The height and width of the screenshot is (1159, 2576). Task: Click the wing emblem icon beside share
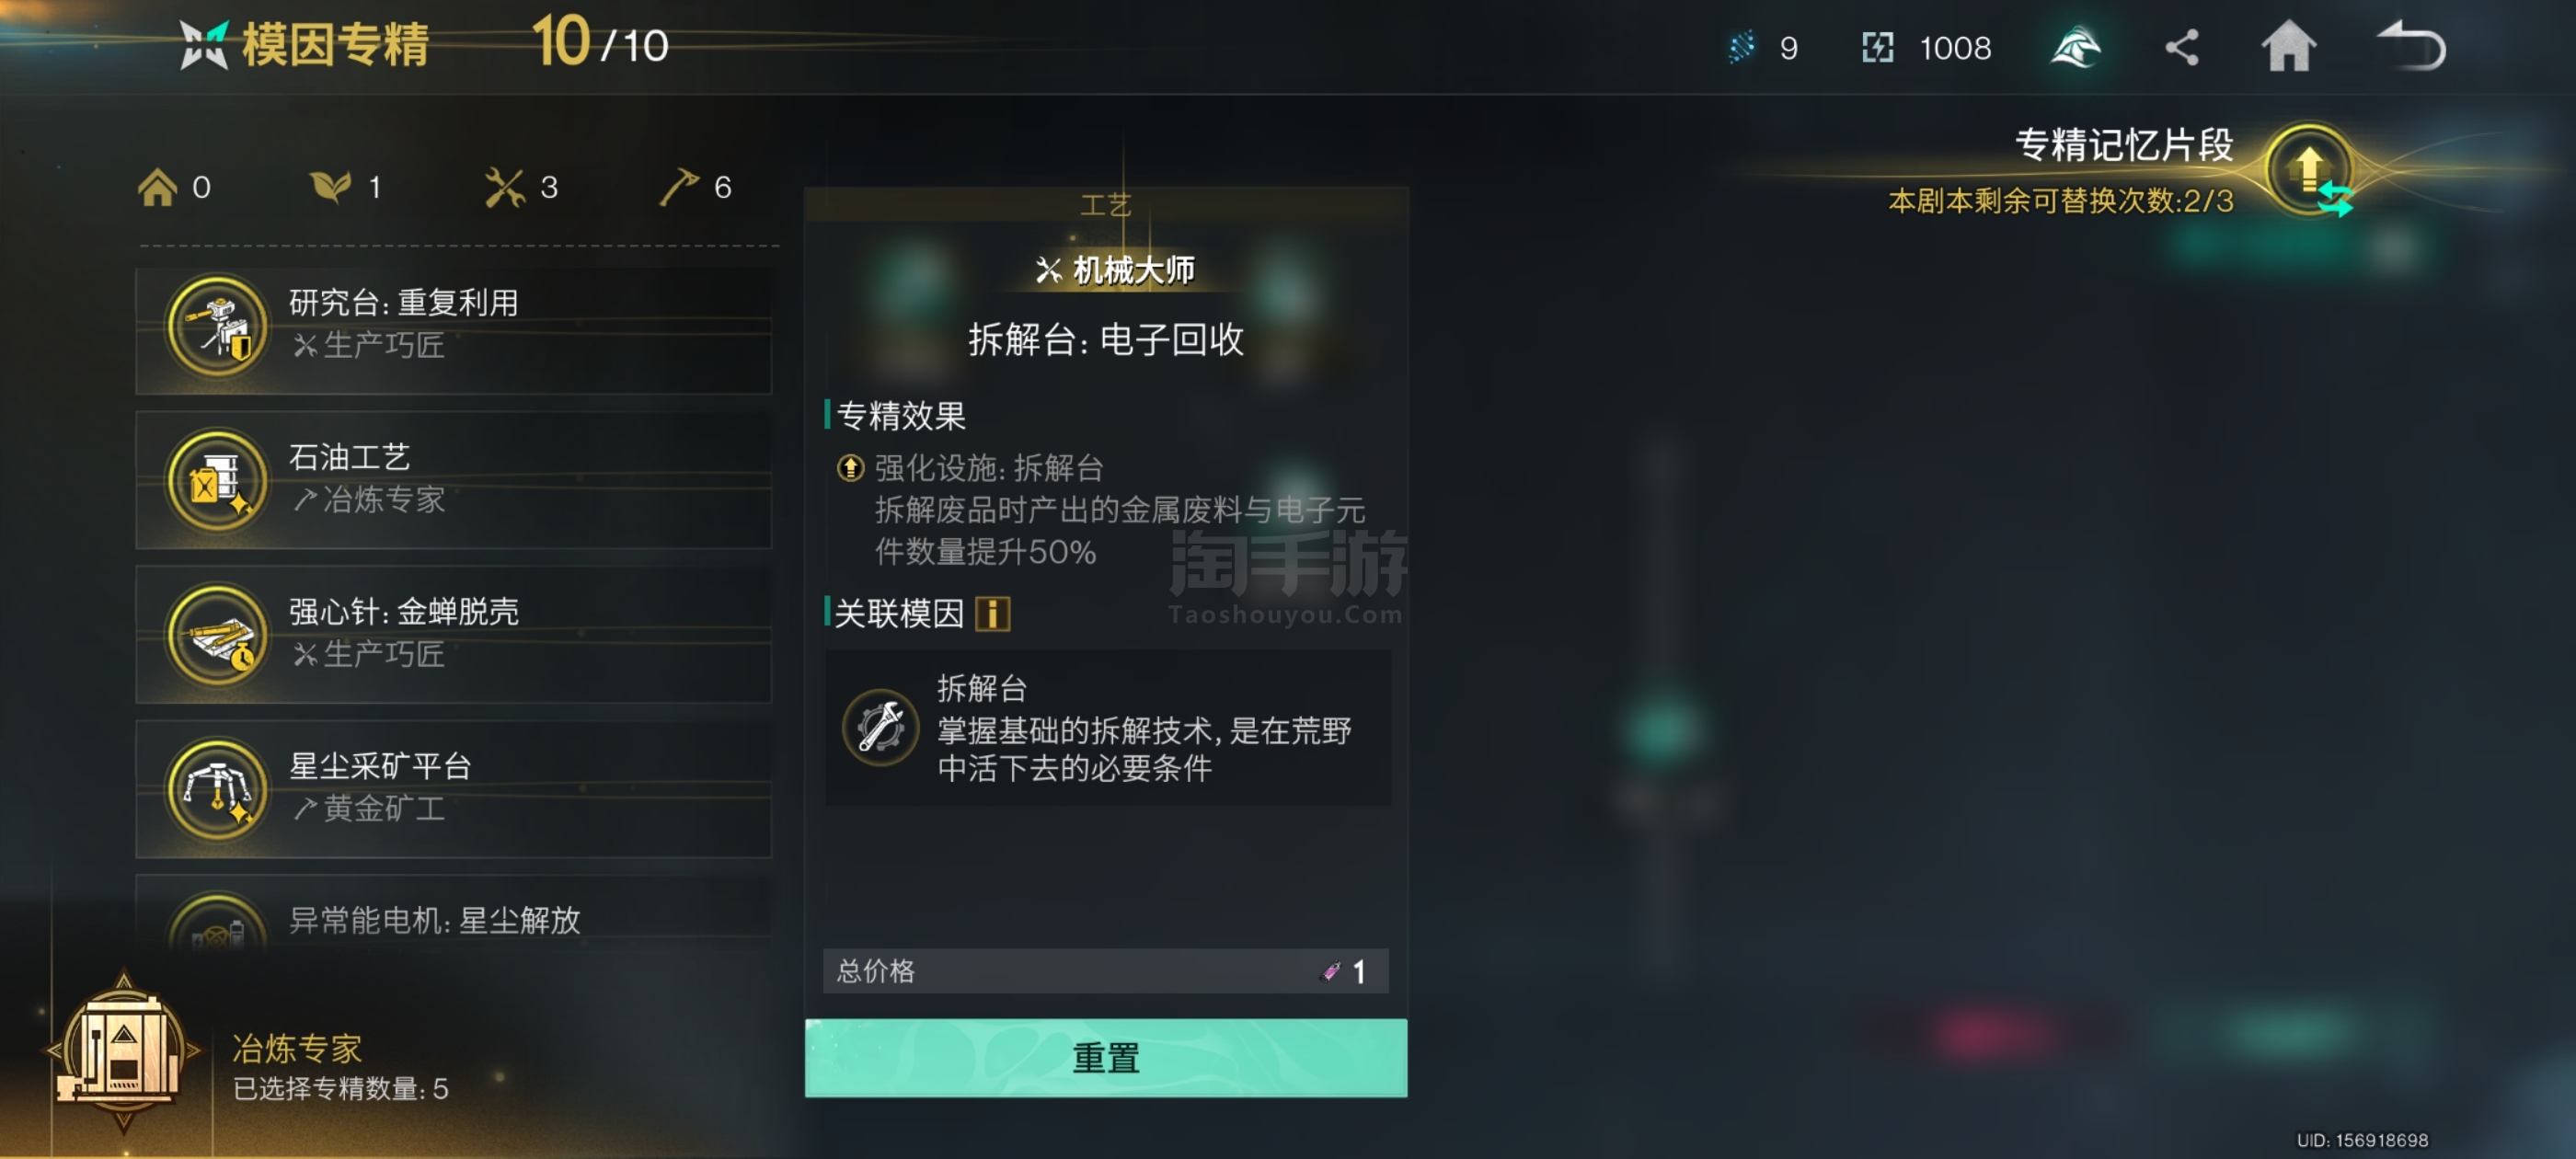(2075, 47)
